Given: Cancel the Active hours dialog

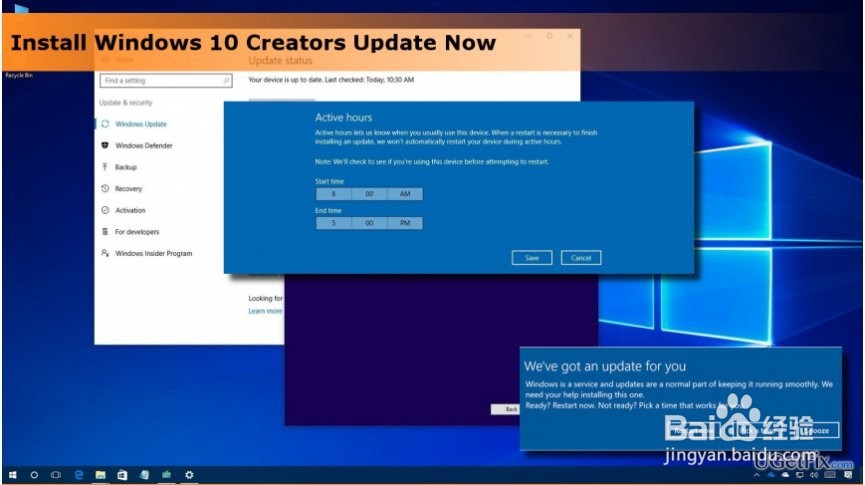Looking at the screenshot, I should point(581,258).
